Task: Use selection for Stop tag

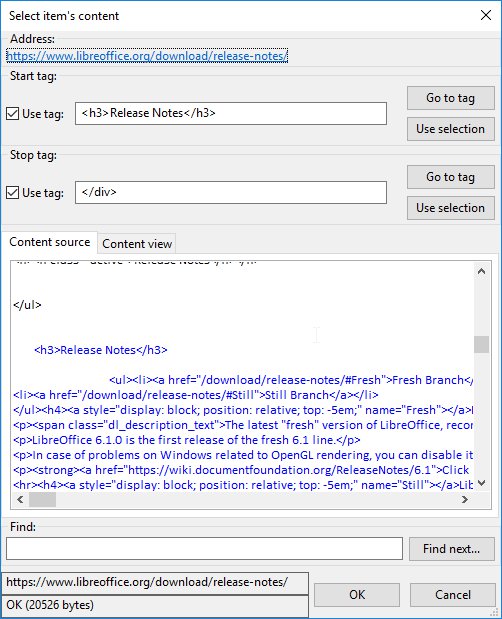Action: pyautogui.click(x=450, y=208)
